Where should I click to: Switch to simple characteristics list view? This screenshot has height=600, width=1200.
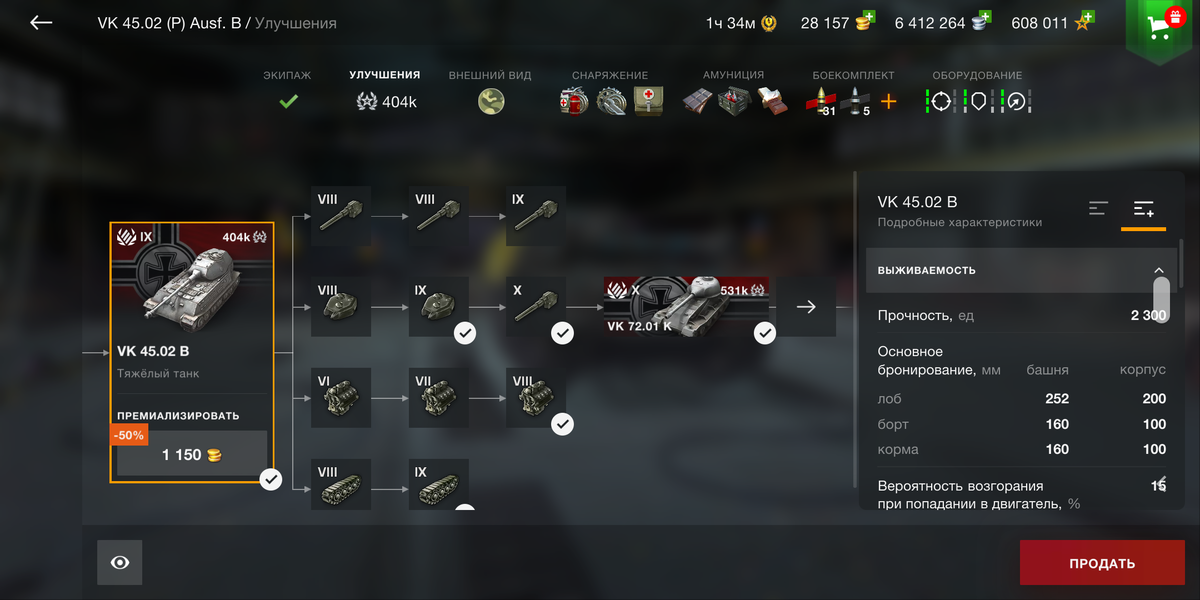1099,208
